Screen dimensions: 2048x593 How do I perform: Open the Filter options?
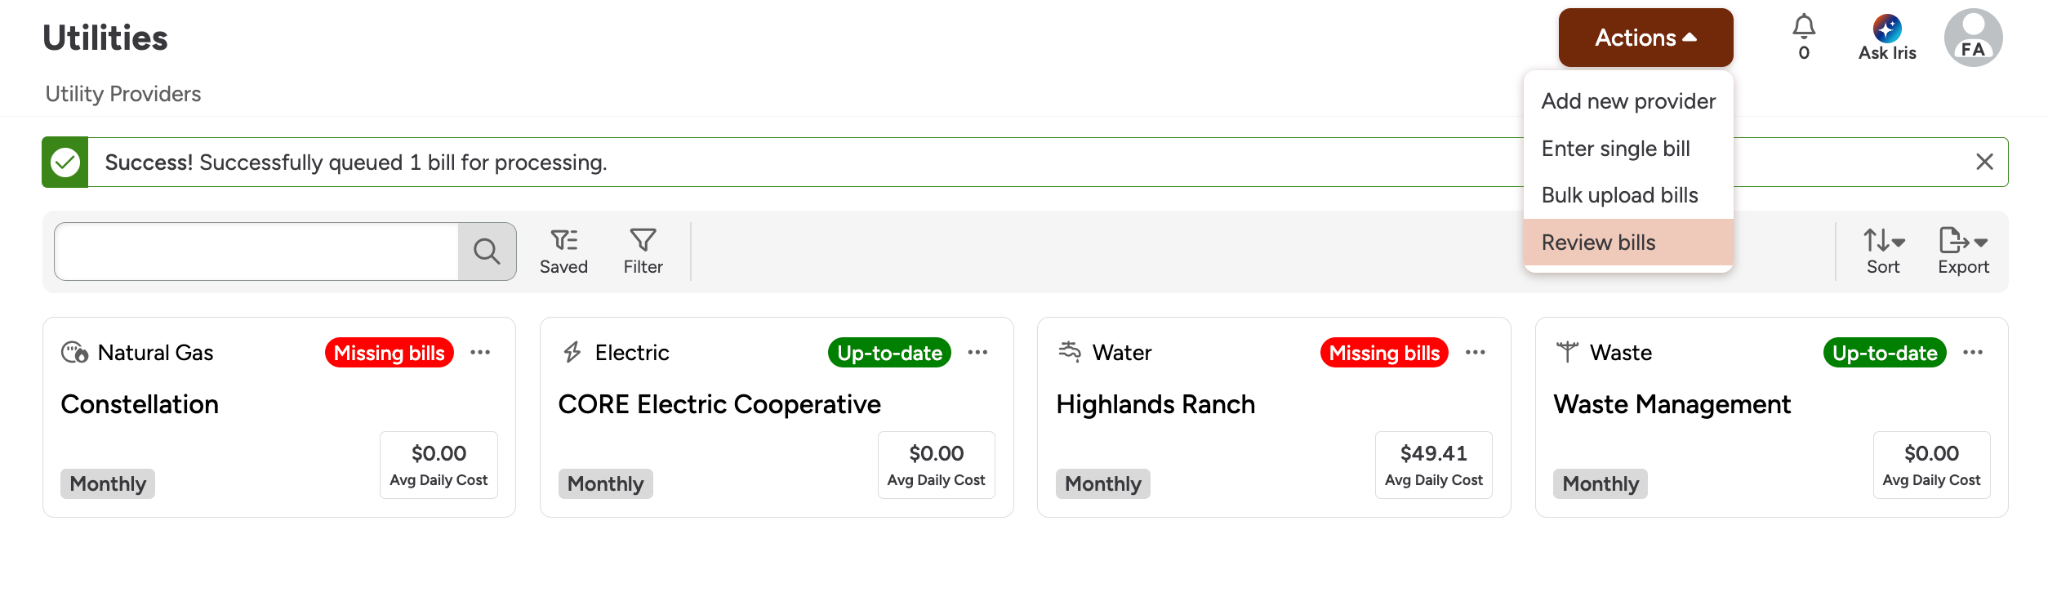click(x=643, y=251)
